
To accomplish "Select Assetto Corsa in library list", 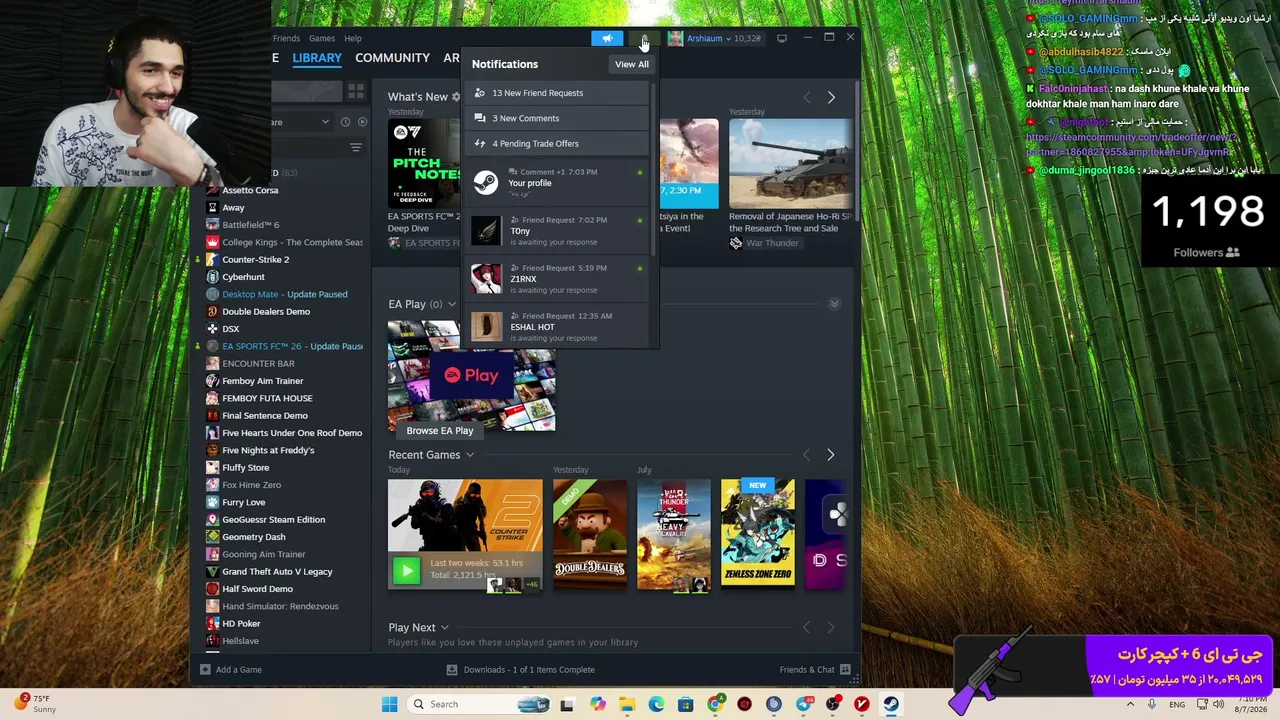I will point(250,190).
